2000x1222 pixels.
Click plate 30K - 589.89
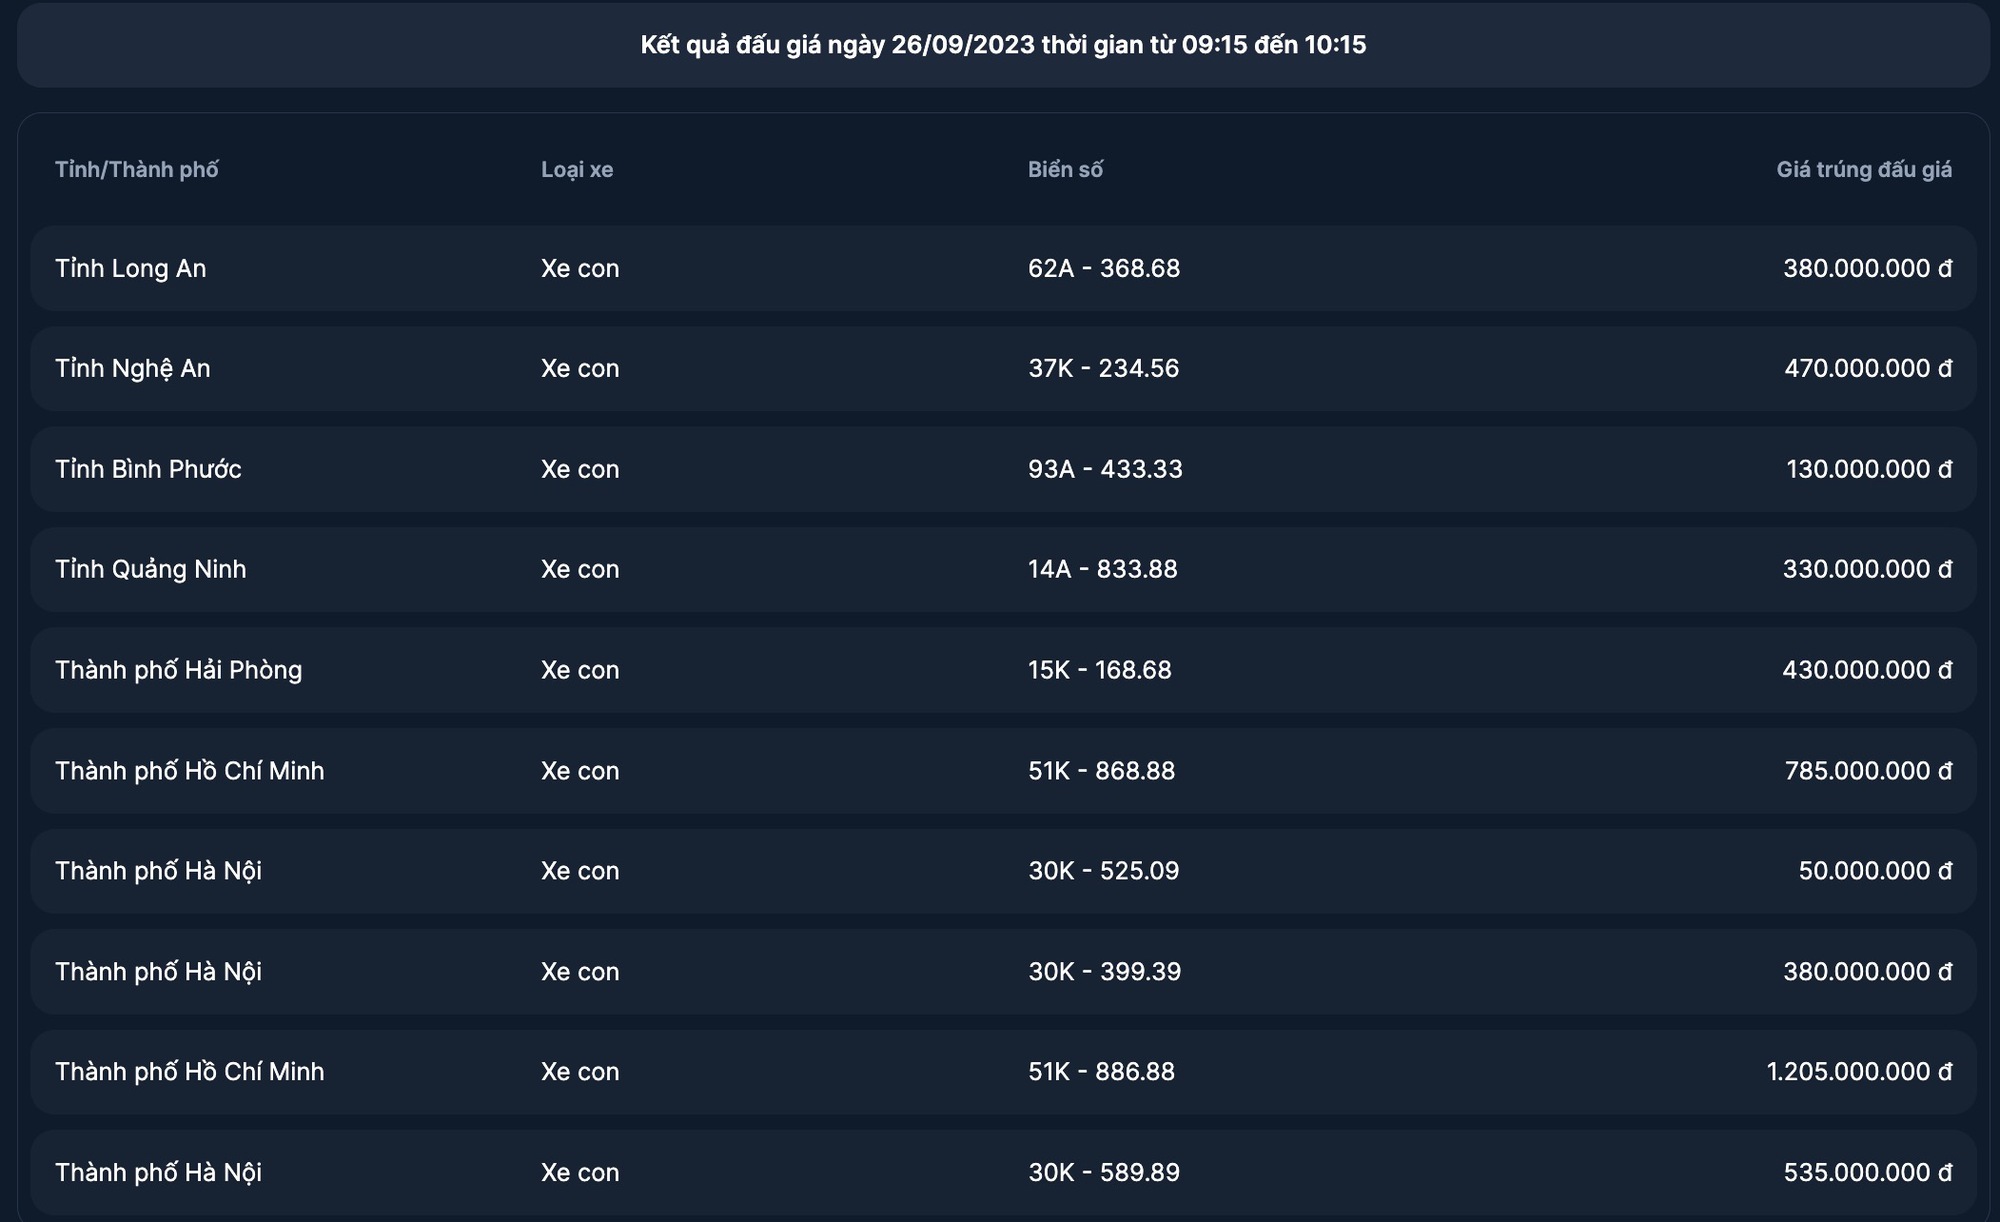pyautogui.click(x=1104, y=1173)
